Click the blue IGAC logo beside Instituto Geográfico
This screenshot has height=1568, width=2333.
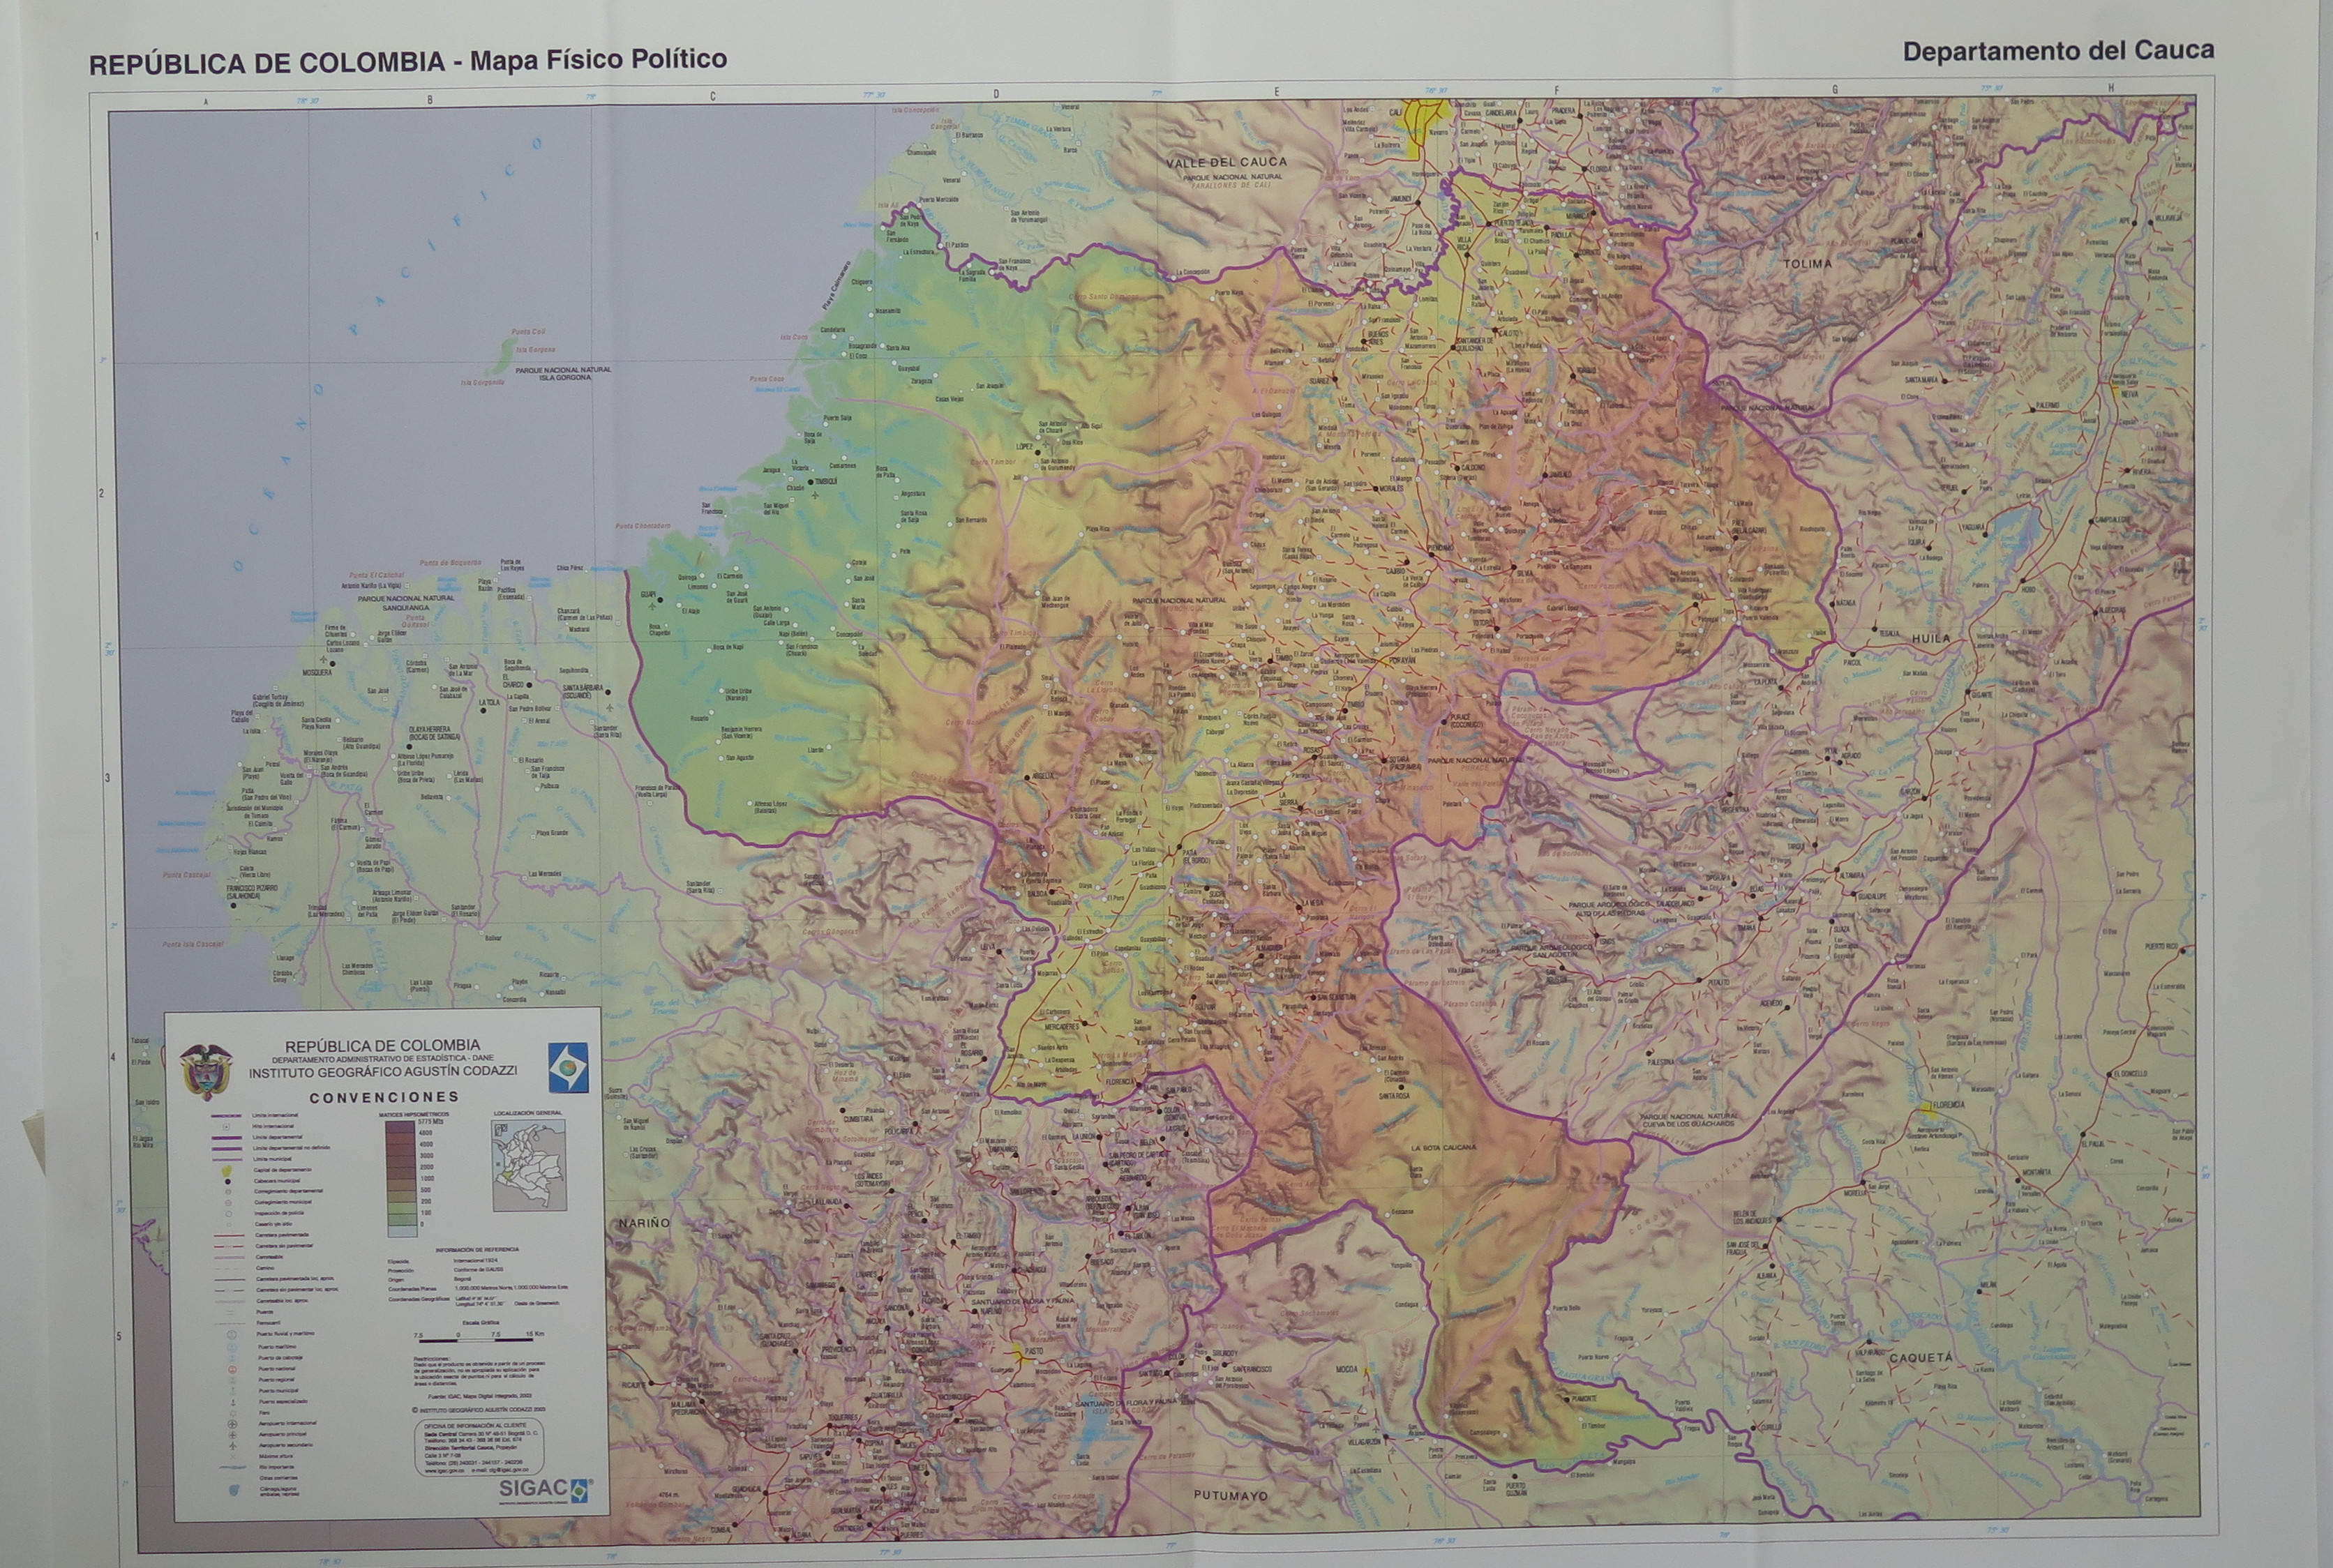click(x=568, y=1067)
